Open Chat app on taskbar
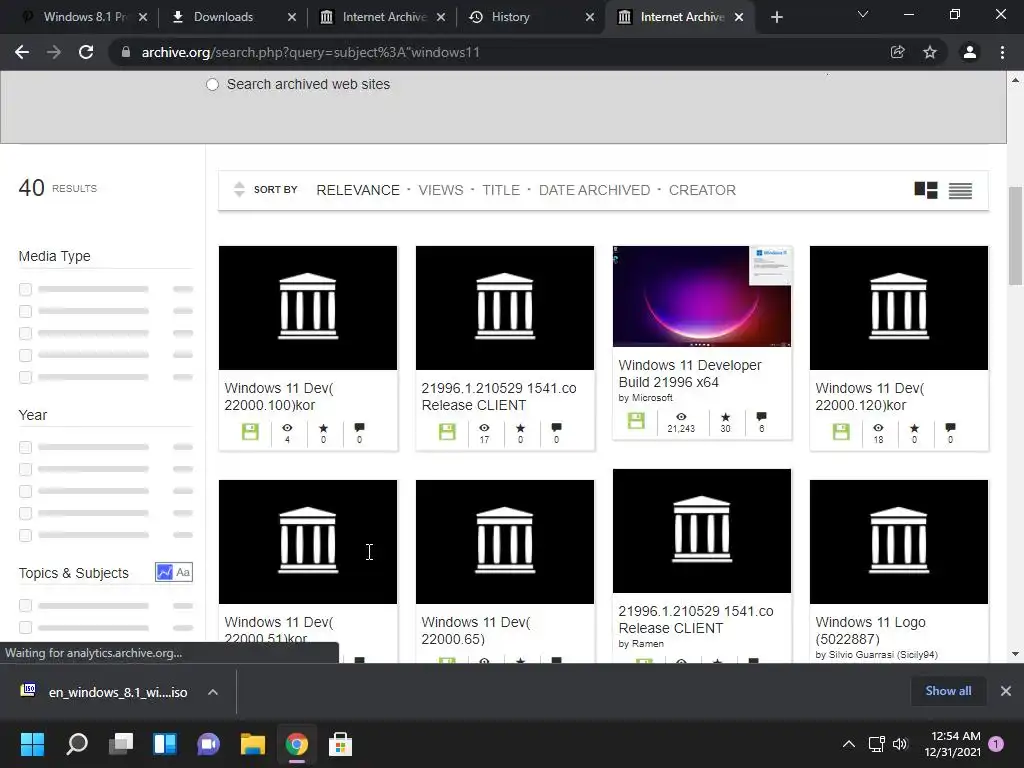Image resolution: width=1024 pixels, height=768 pixels. click(x=208, y=744)
